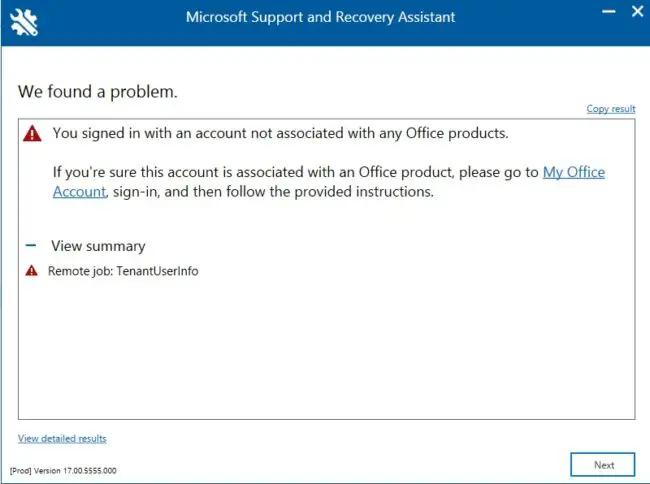The height and width of the screenshot is (484, 650).
Task: Click the Next button
Action: click(x=603, y=465)
